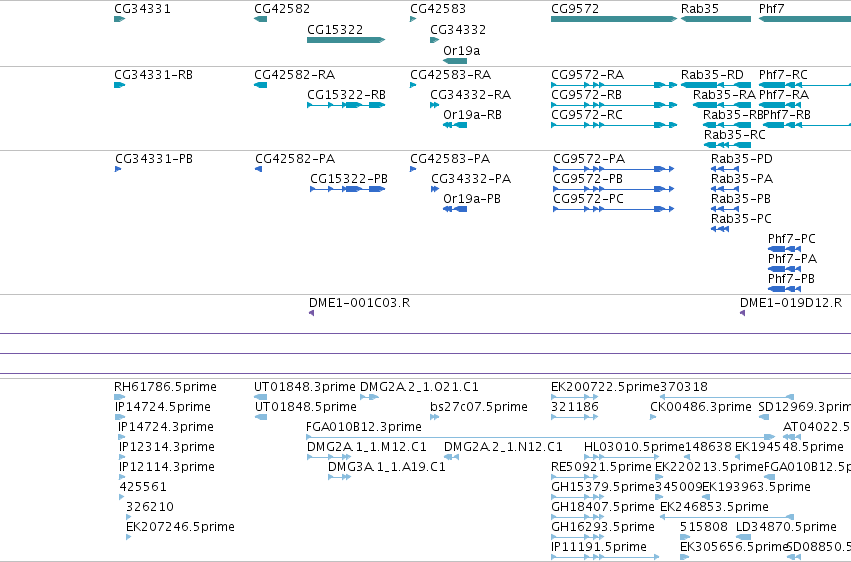Click the CG34332 gene label
Screen dimensions: 851x562
point(458,30)
